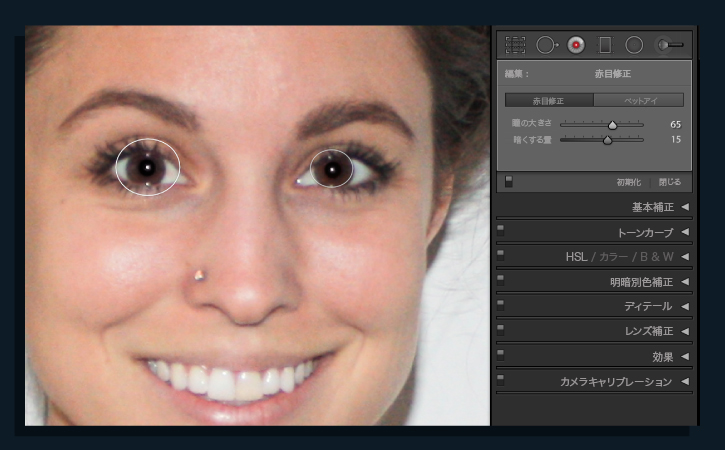Screen dimensions: 725x450
Task: Select the Graduated Filter tool icon
Action: pos(605,45)
